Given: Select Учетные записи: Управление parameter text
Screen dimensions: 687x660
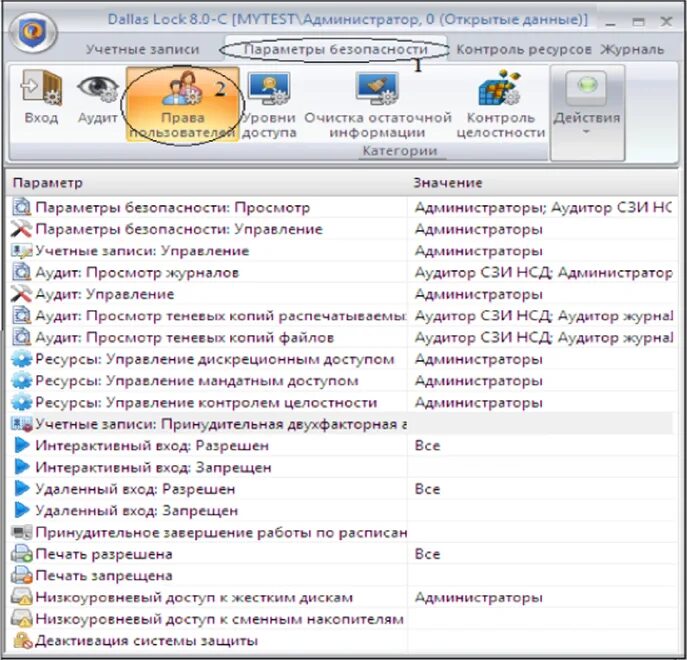Looking at the screenshot, I should (142, 251).
